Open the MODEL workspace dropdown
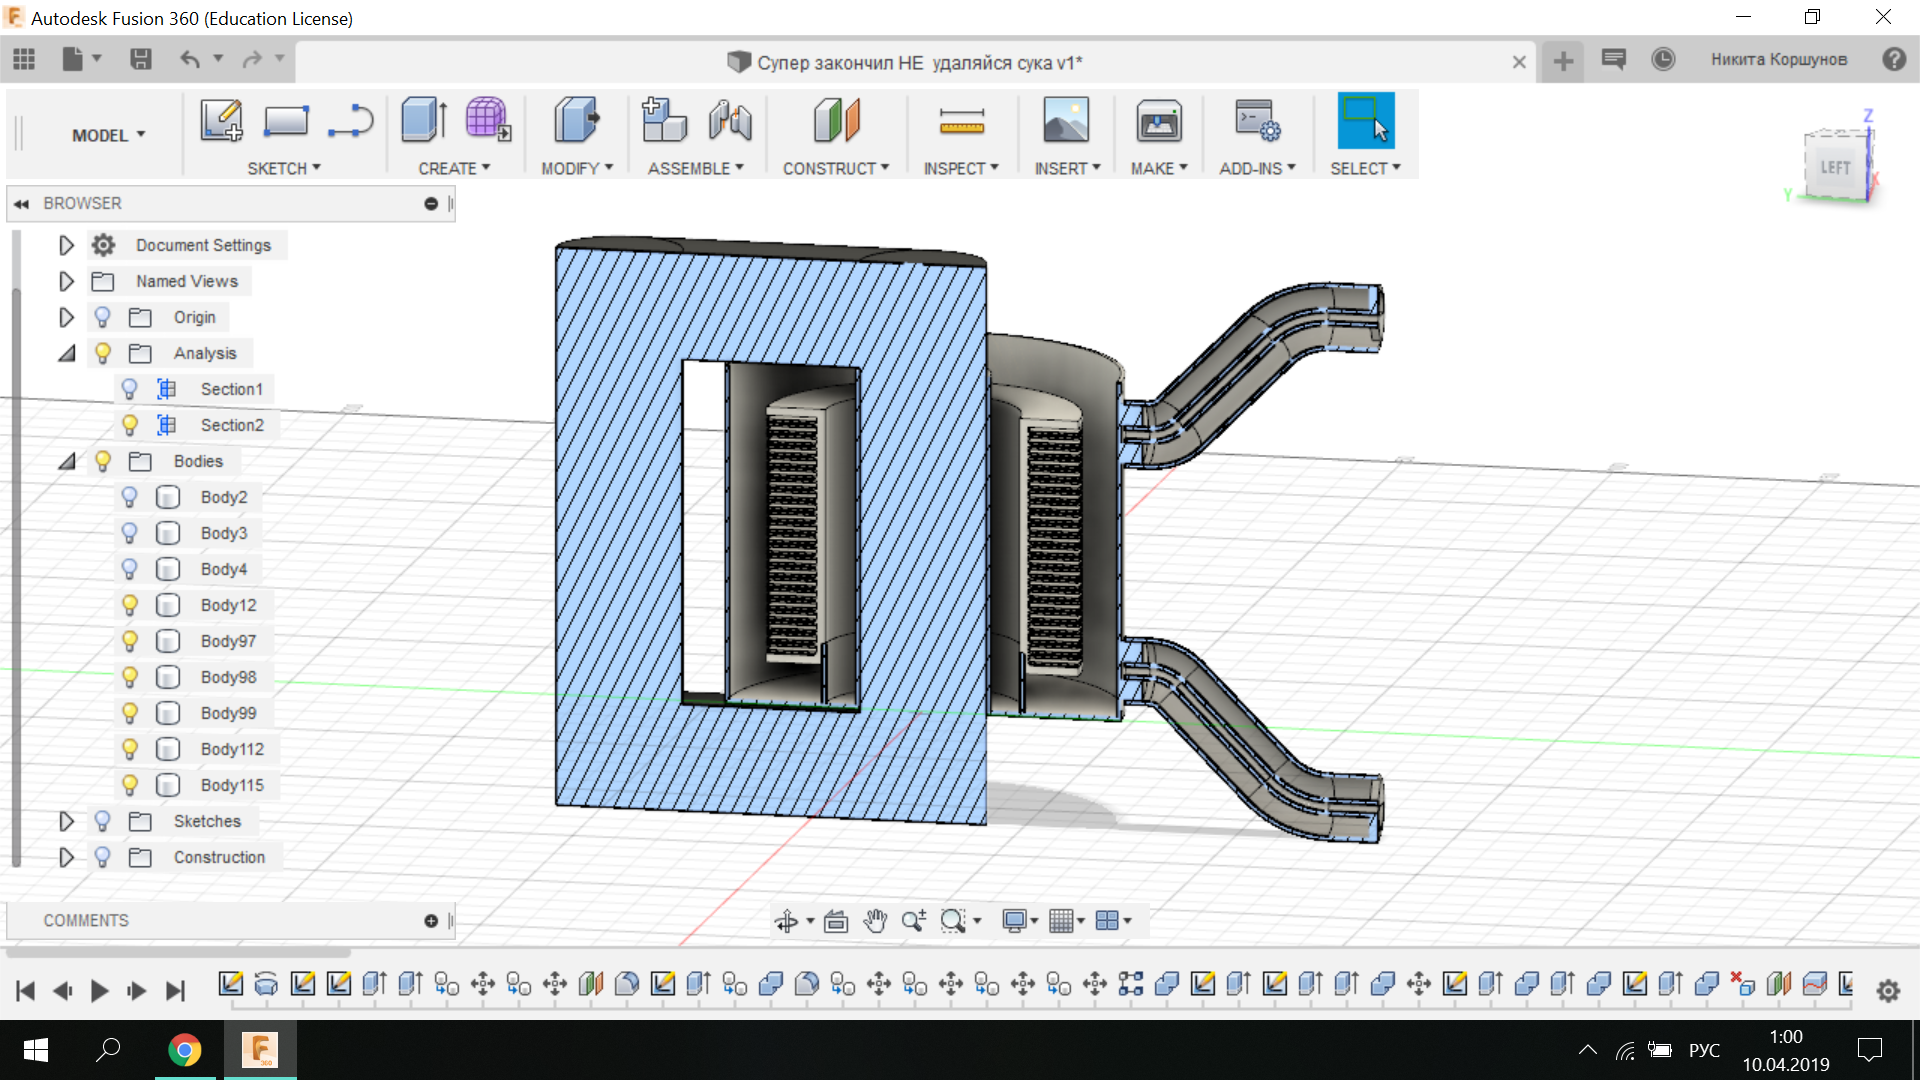Screen dimensions: 1920x1080 [x=108, y=135]
